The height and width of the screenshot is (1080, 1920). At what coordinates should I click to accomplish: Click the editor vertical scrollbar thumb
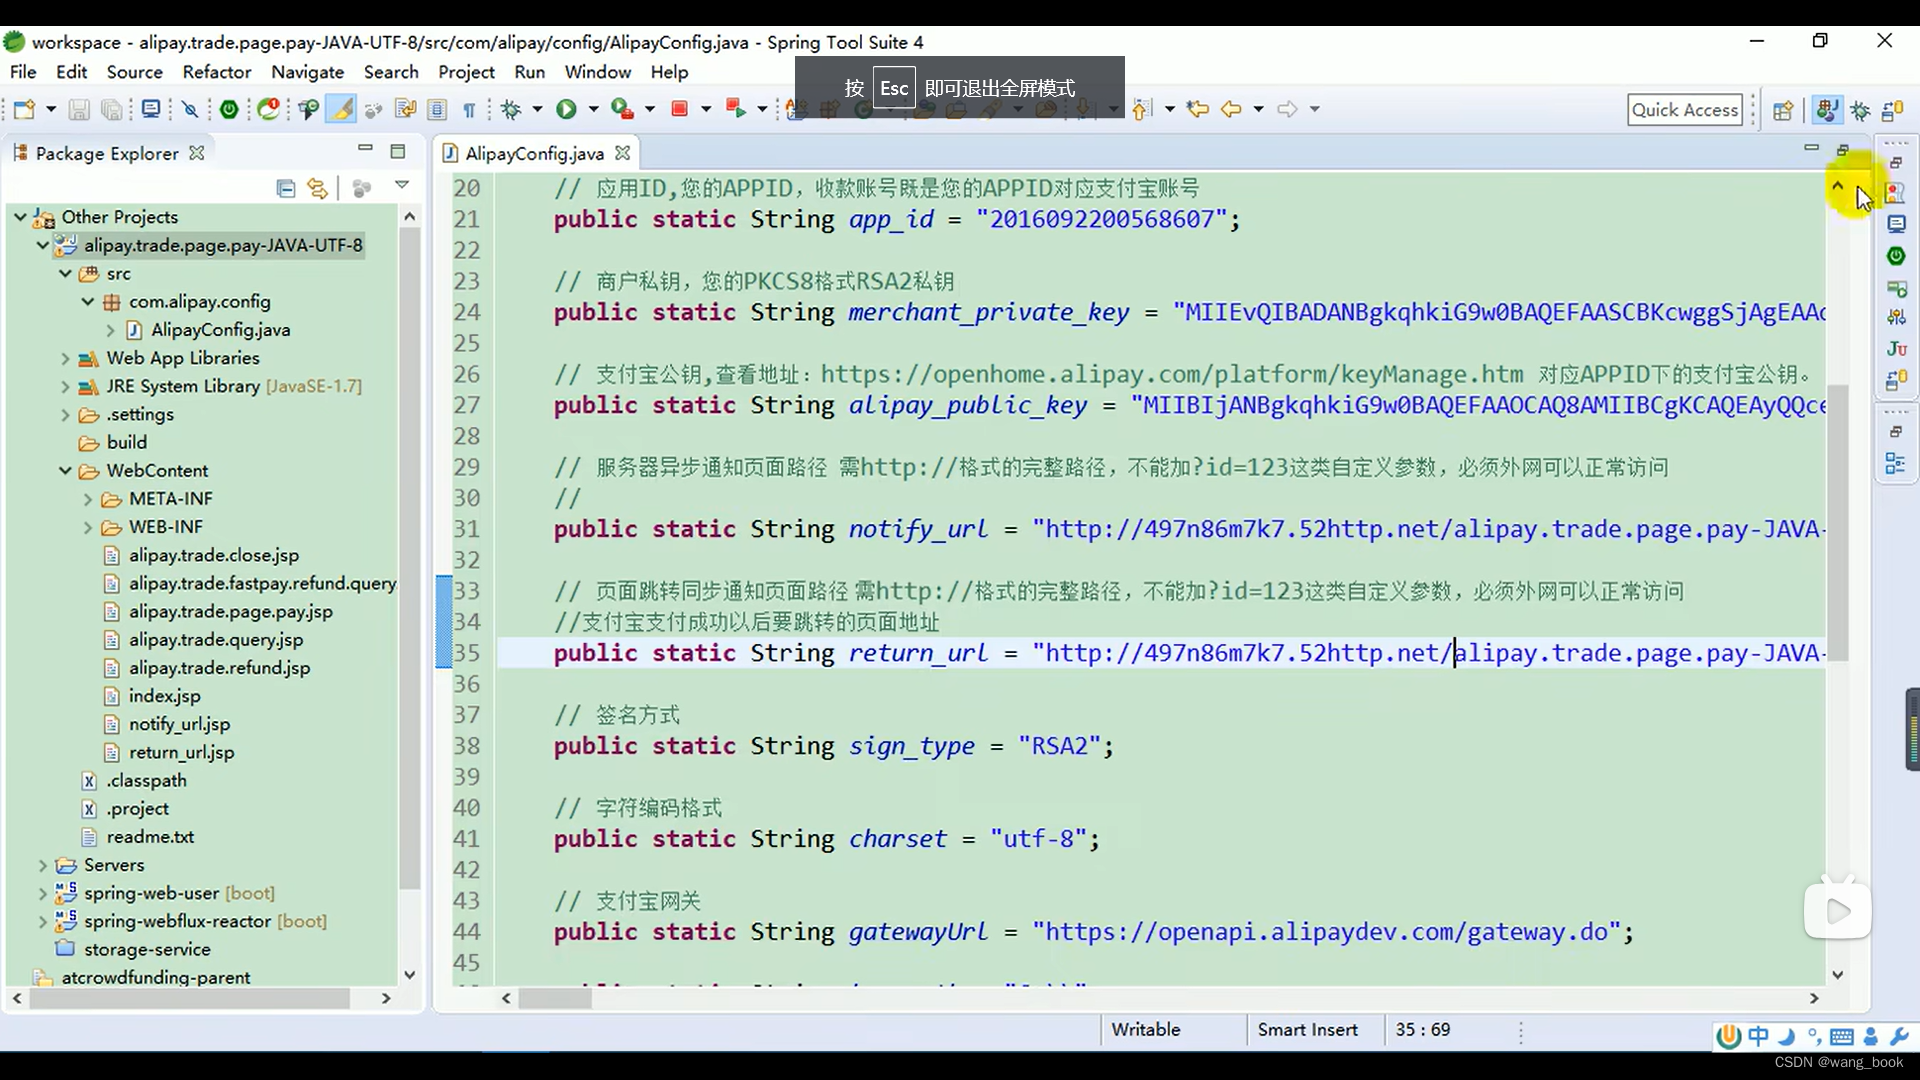1837,522
